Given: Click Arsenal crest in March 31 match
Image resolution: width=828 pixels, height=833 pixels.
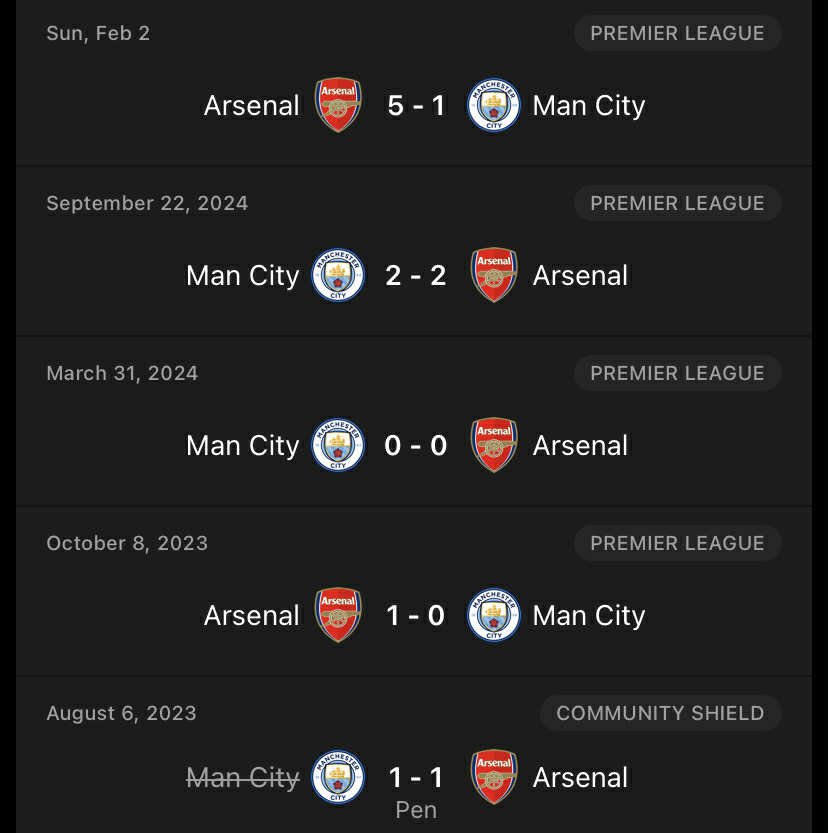Looking at the screenshot, I should coord(494,446).
